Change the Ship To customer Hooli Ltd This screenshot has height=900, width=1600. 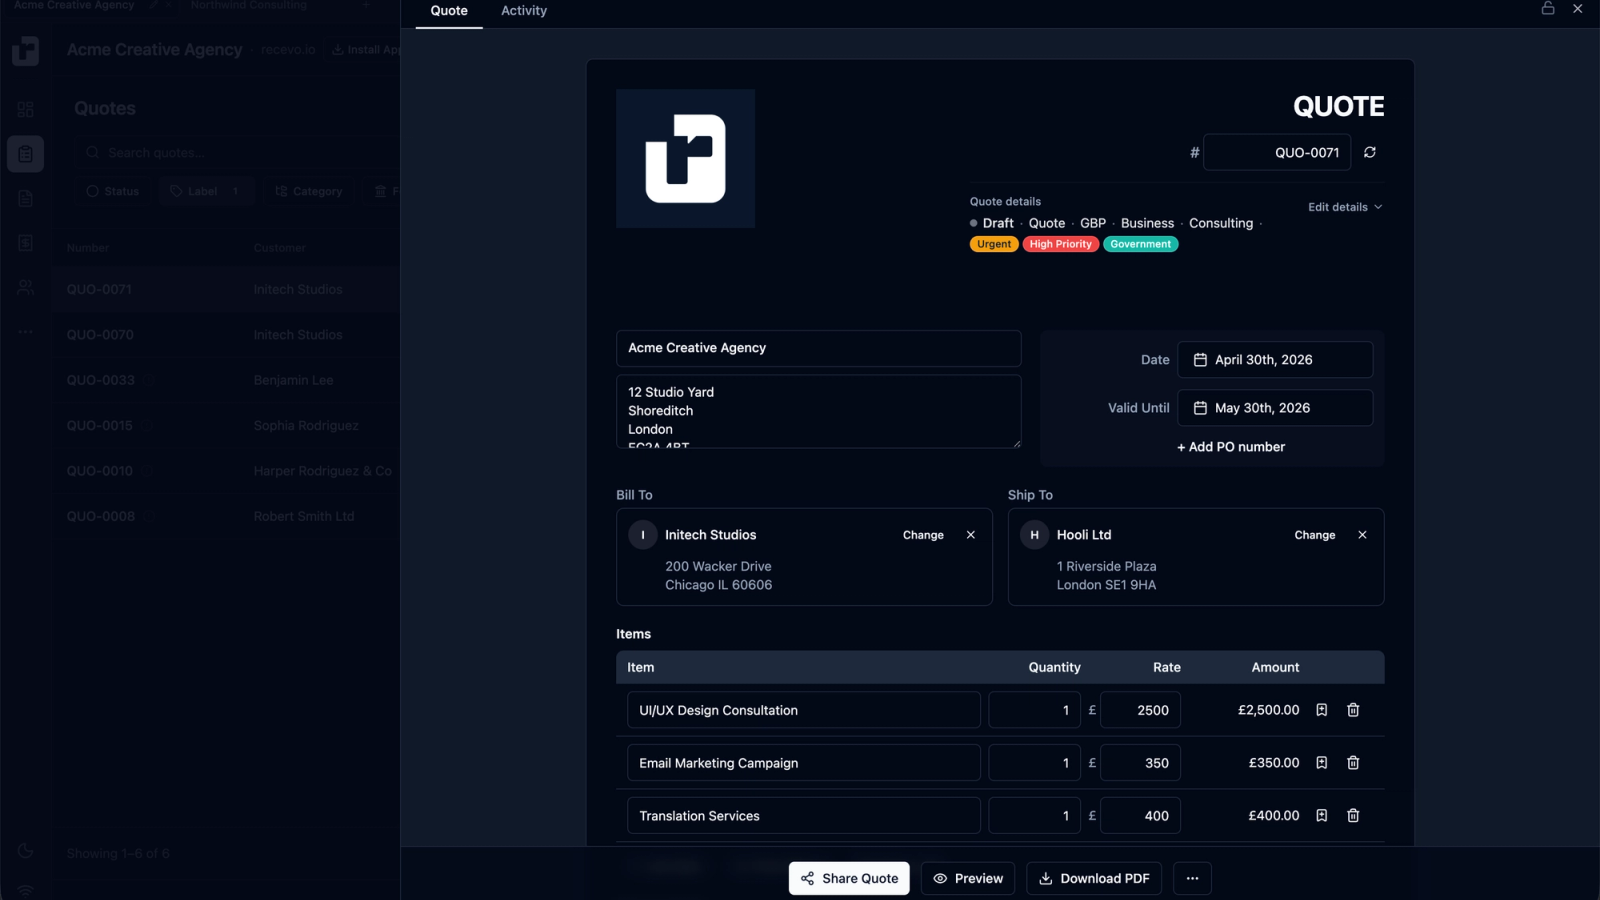coord(1315,535)
